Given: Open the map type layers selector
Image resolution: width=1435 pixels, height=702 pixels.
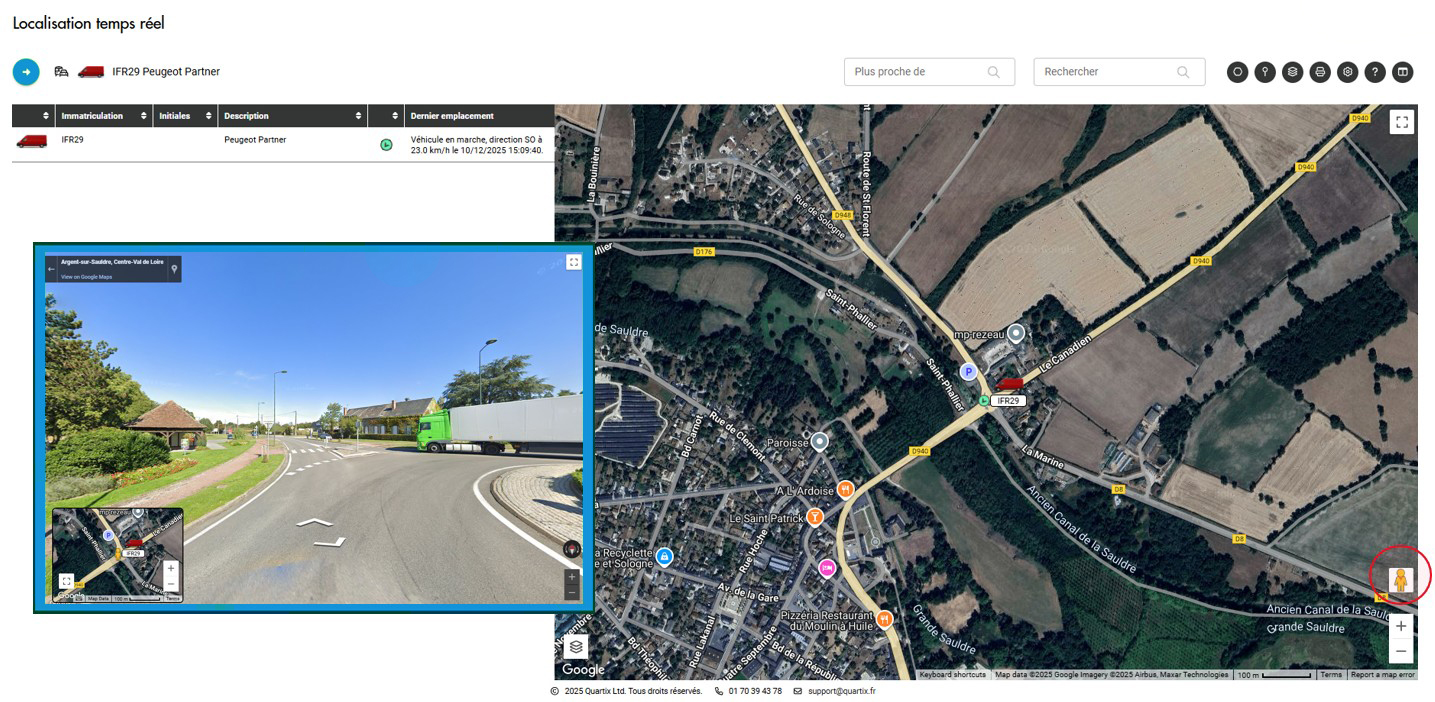Looking at the screenshot, I should 576,647.
